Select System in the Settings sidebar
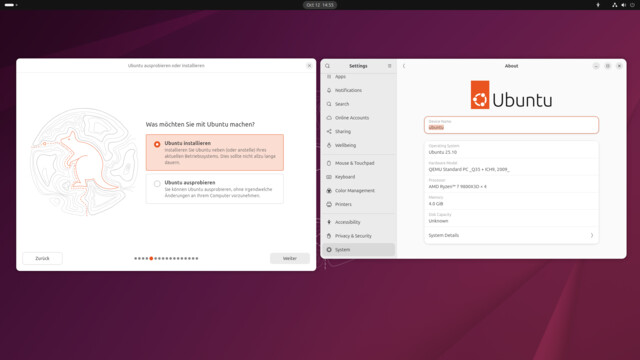Image resolution: width=640 pixels, height=360 pixels. click(358, 249)
